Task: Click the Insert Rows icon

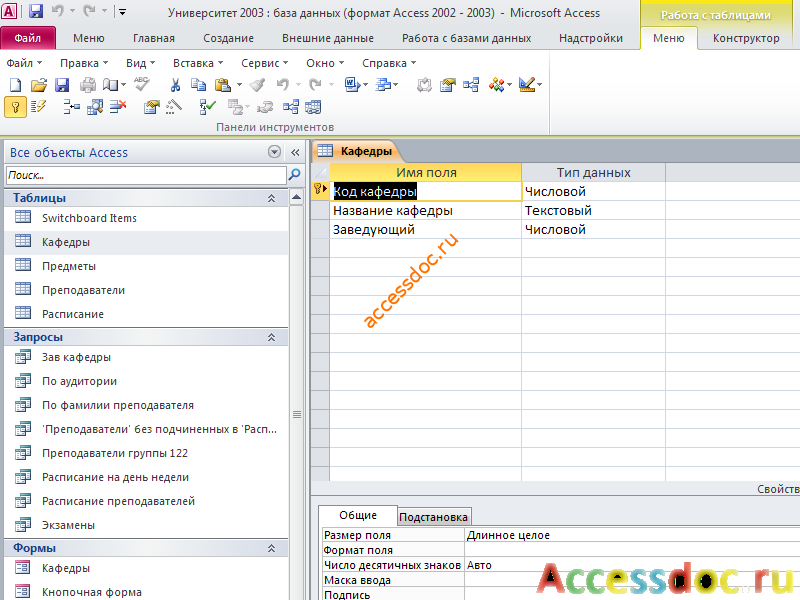Action: pyautogui.click(x=71, y=107)
